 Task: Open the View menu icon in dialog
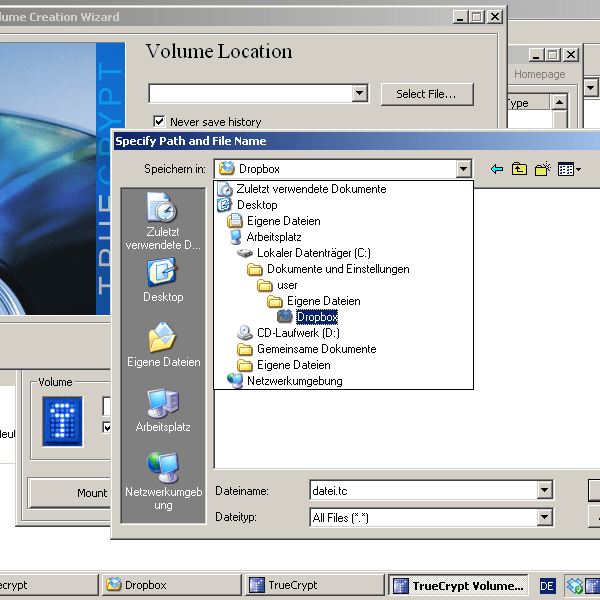pos(569,169)
